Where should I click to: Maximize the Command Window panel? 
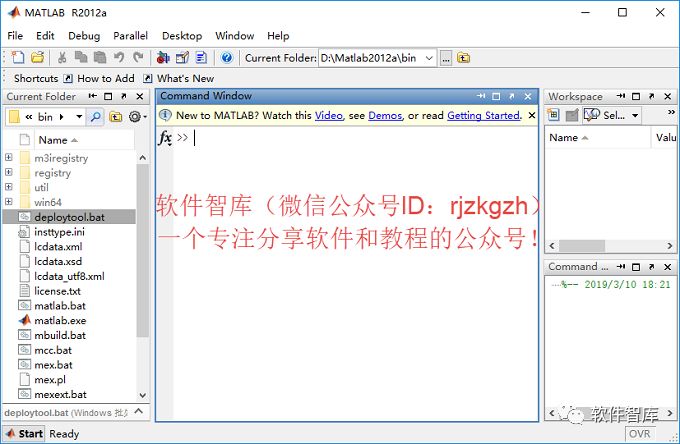coord(496,96)
